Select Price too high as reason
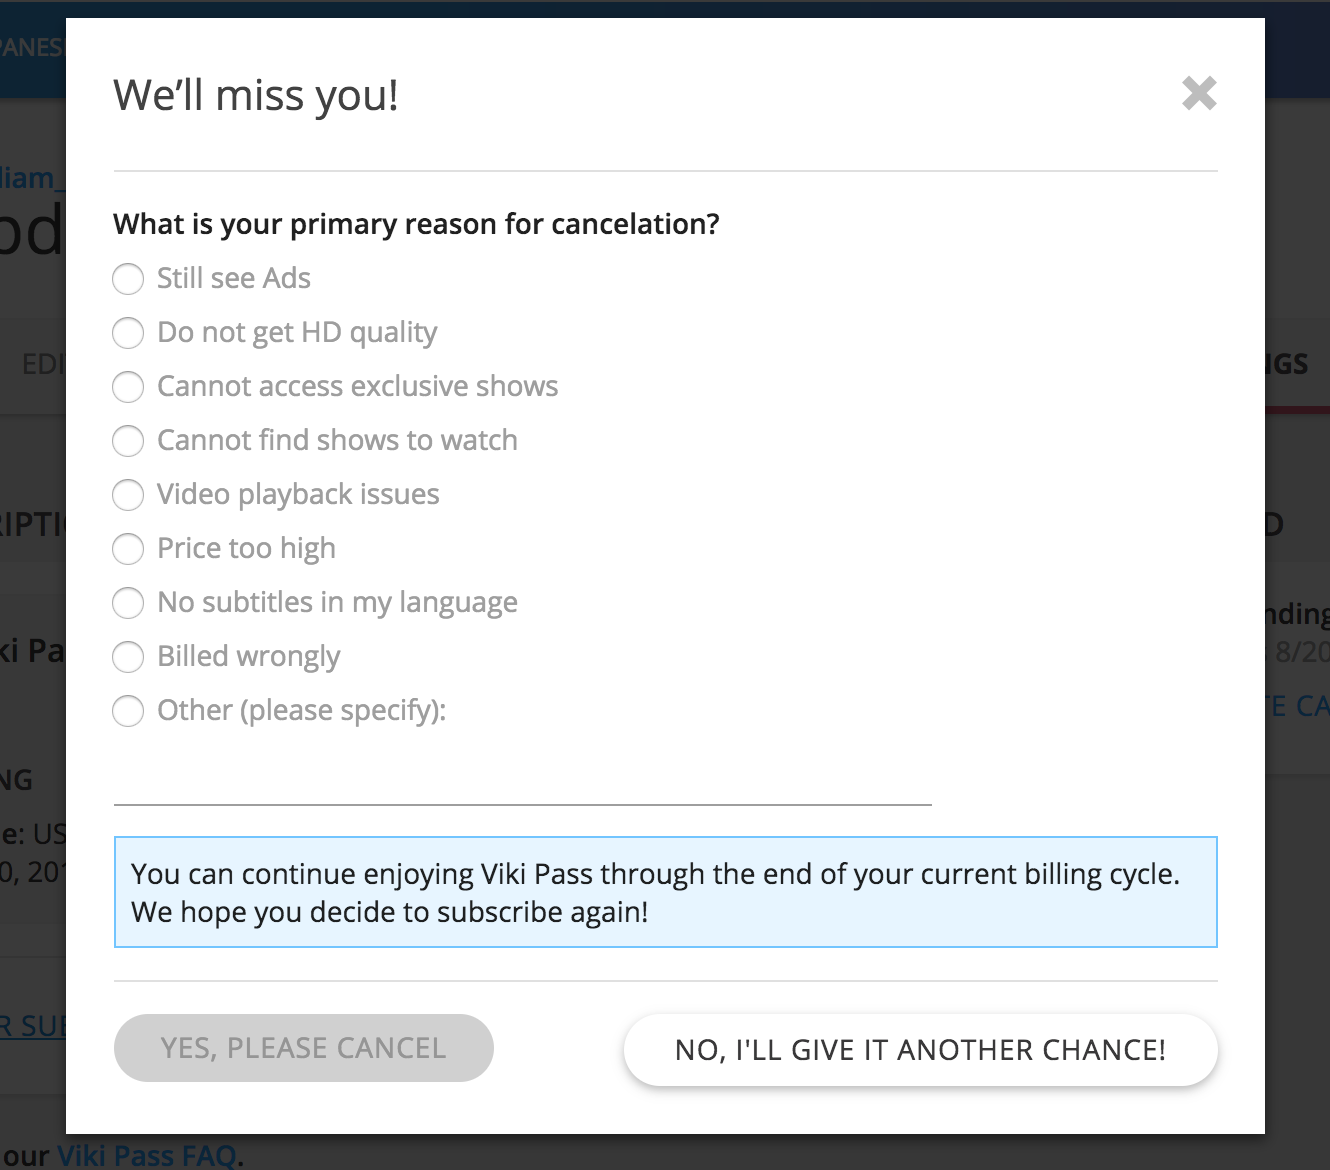The width and height of the screenshot is (1330, 1170). 128,549
